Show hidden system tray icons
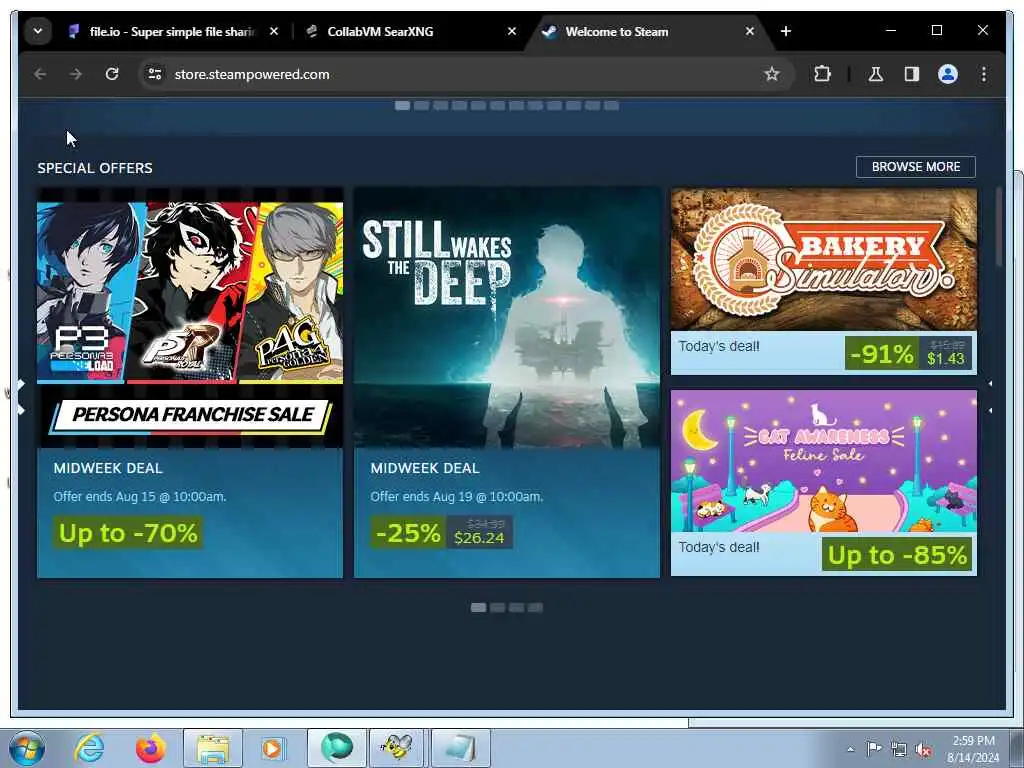The width and height of the screenshot is (1024, 768). click(x=850, y=749)
